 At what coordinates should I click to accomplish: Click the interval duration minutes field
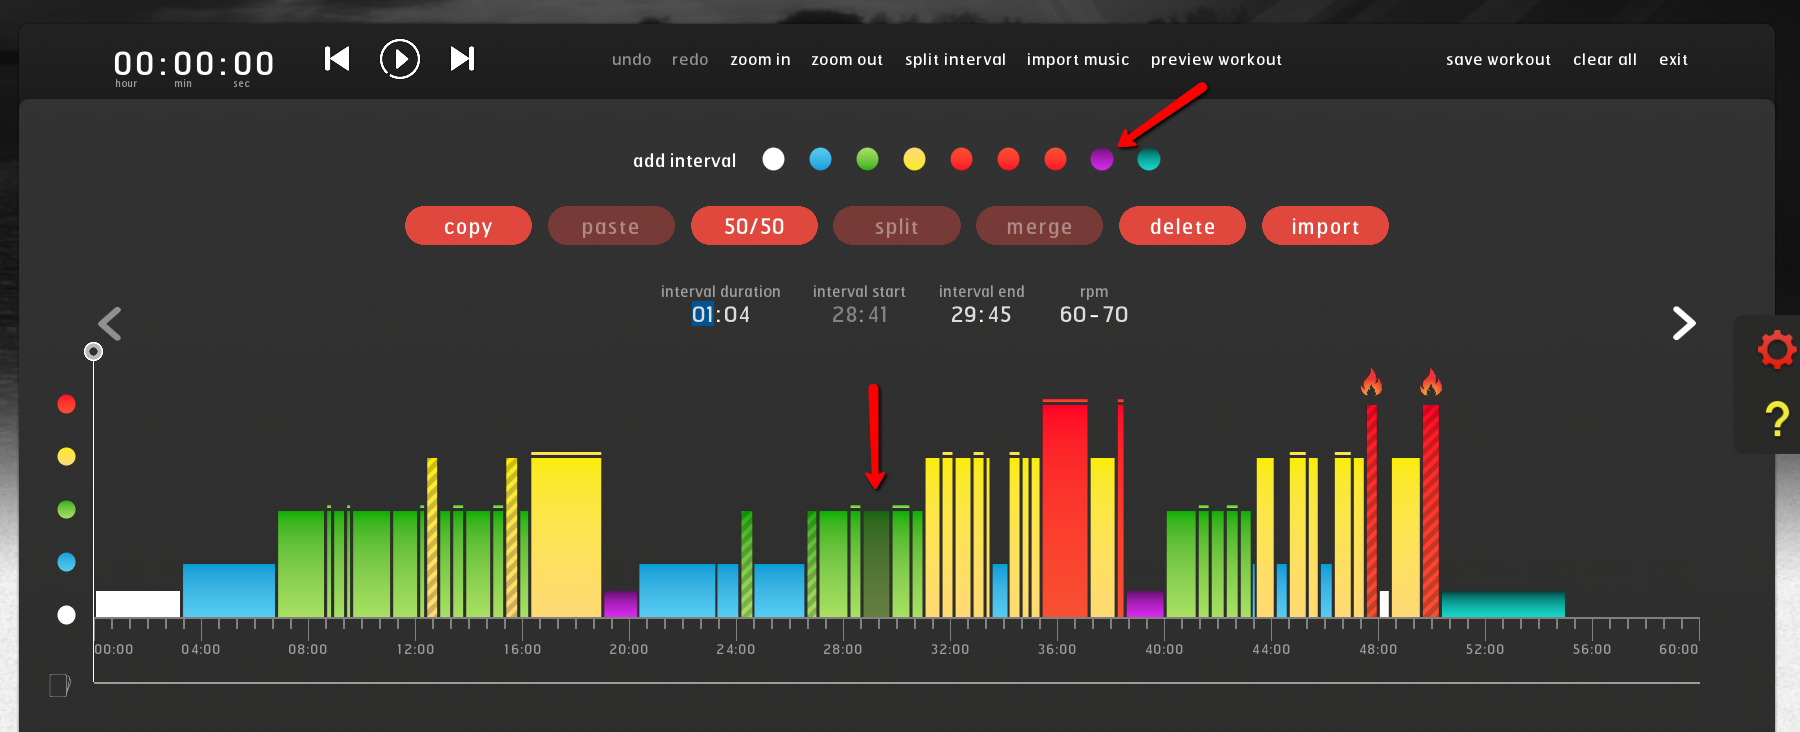(702, 315)
